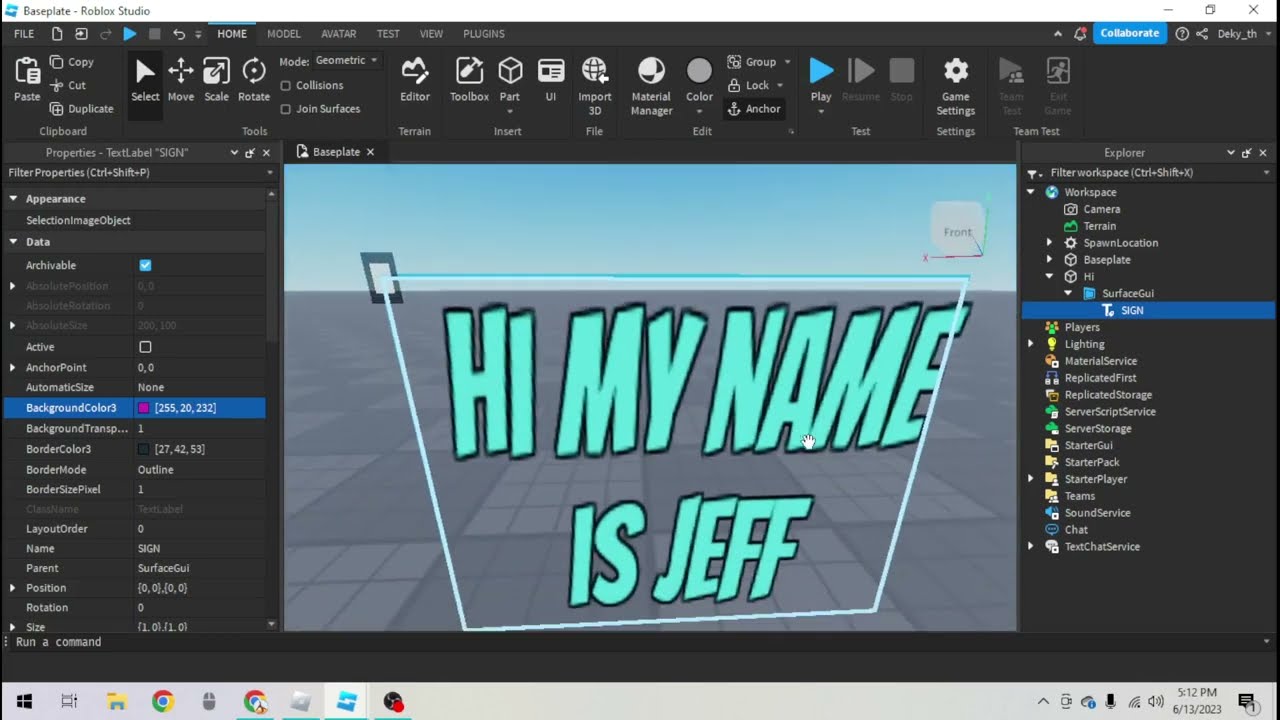
Task: Click the Collaborate button
Action: pos(1129,33)
